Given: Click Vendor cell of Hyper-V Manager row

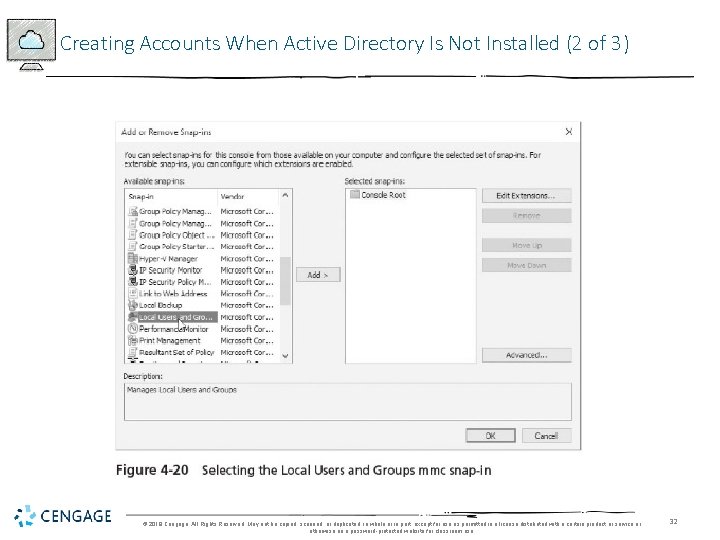Looking at the screenshot, I should [247, 259].
